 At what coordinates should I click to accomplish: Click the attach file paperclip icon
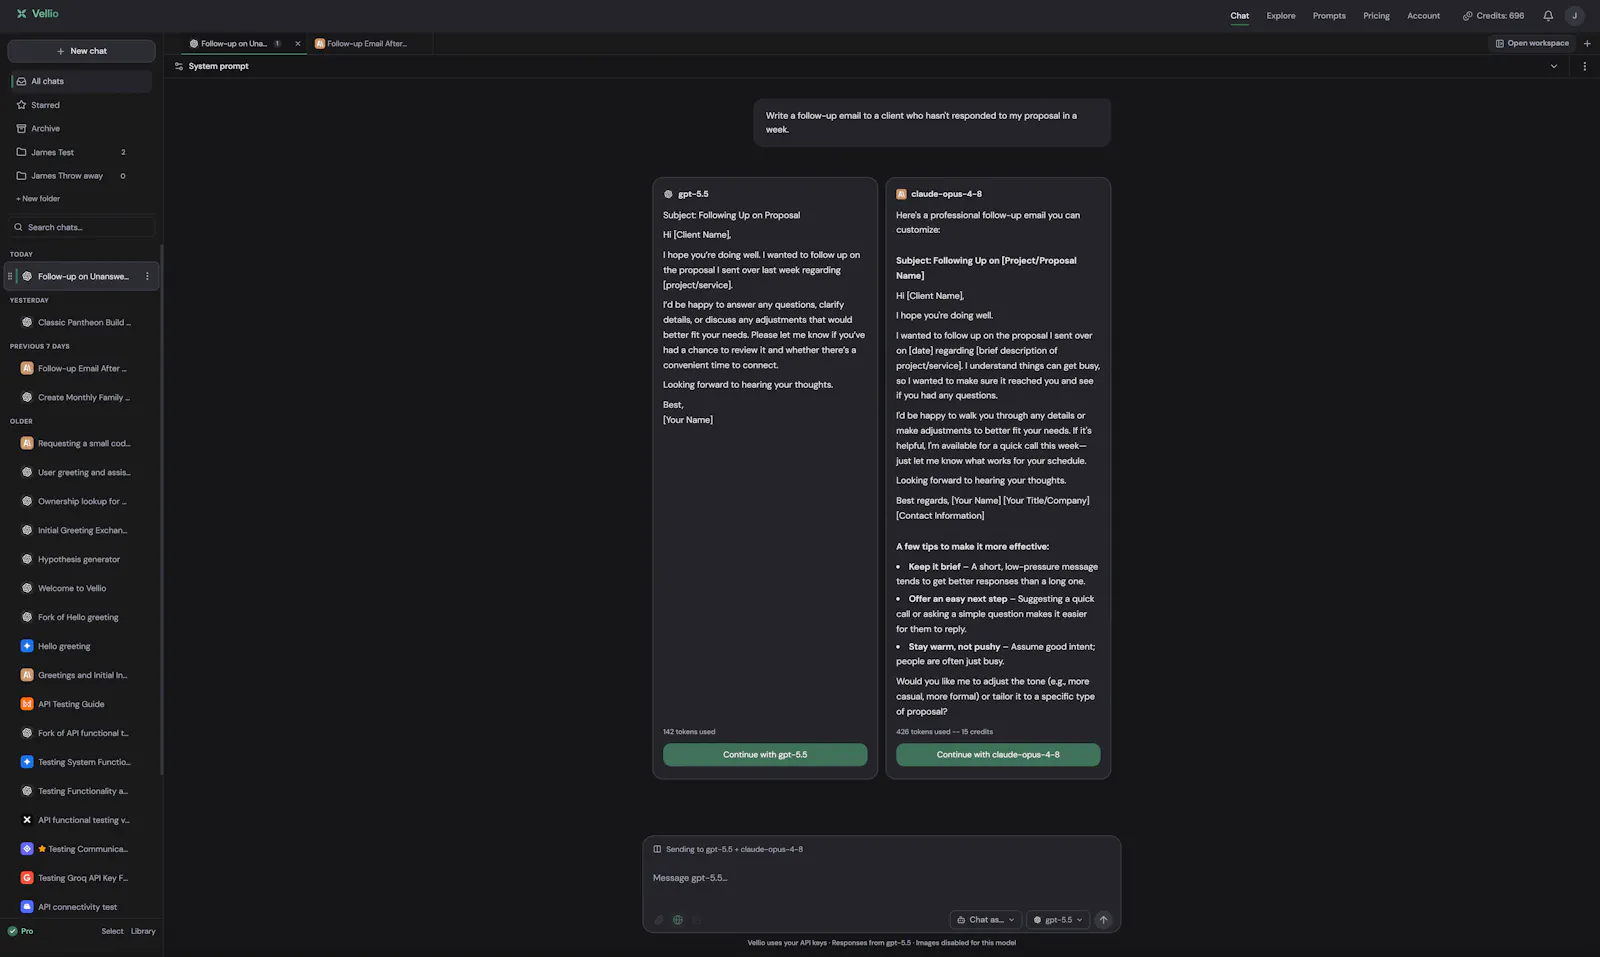coord(659,920)
